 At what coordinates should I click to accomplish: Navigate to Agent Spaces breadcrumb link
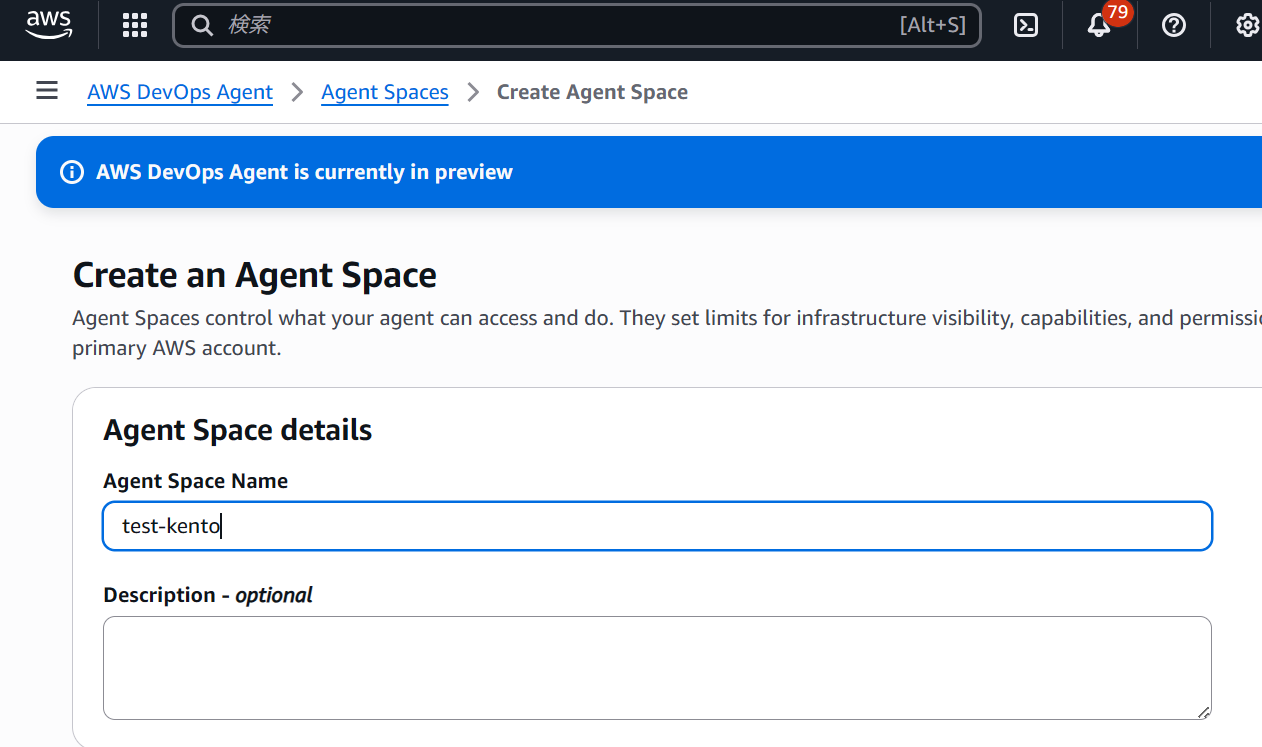coord(384,92)
